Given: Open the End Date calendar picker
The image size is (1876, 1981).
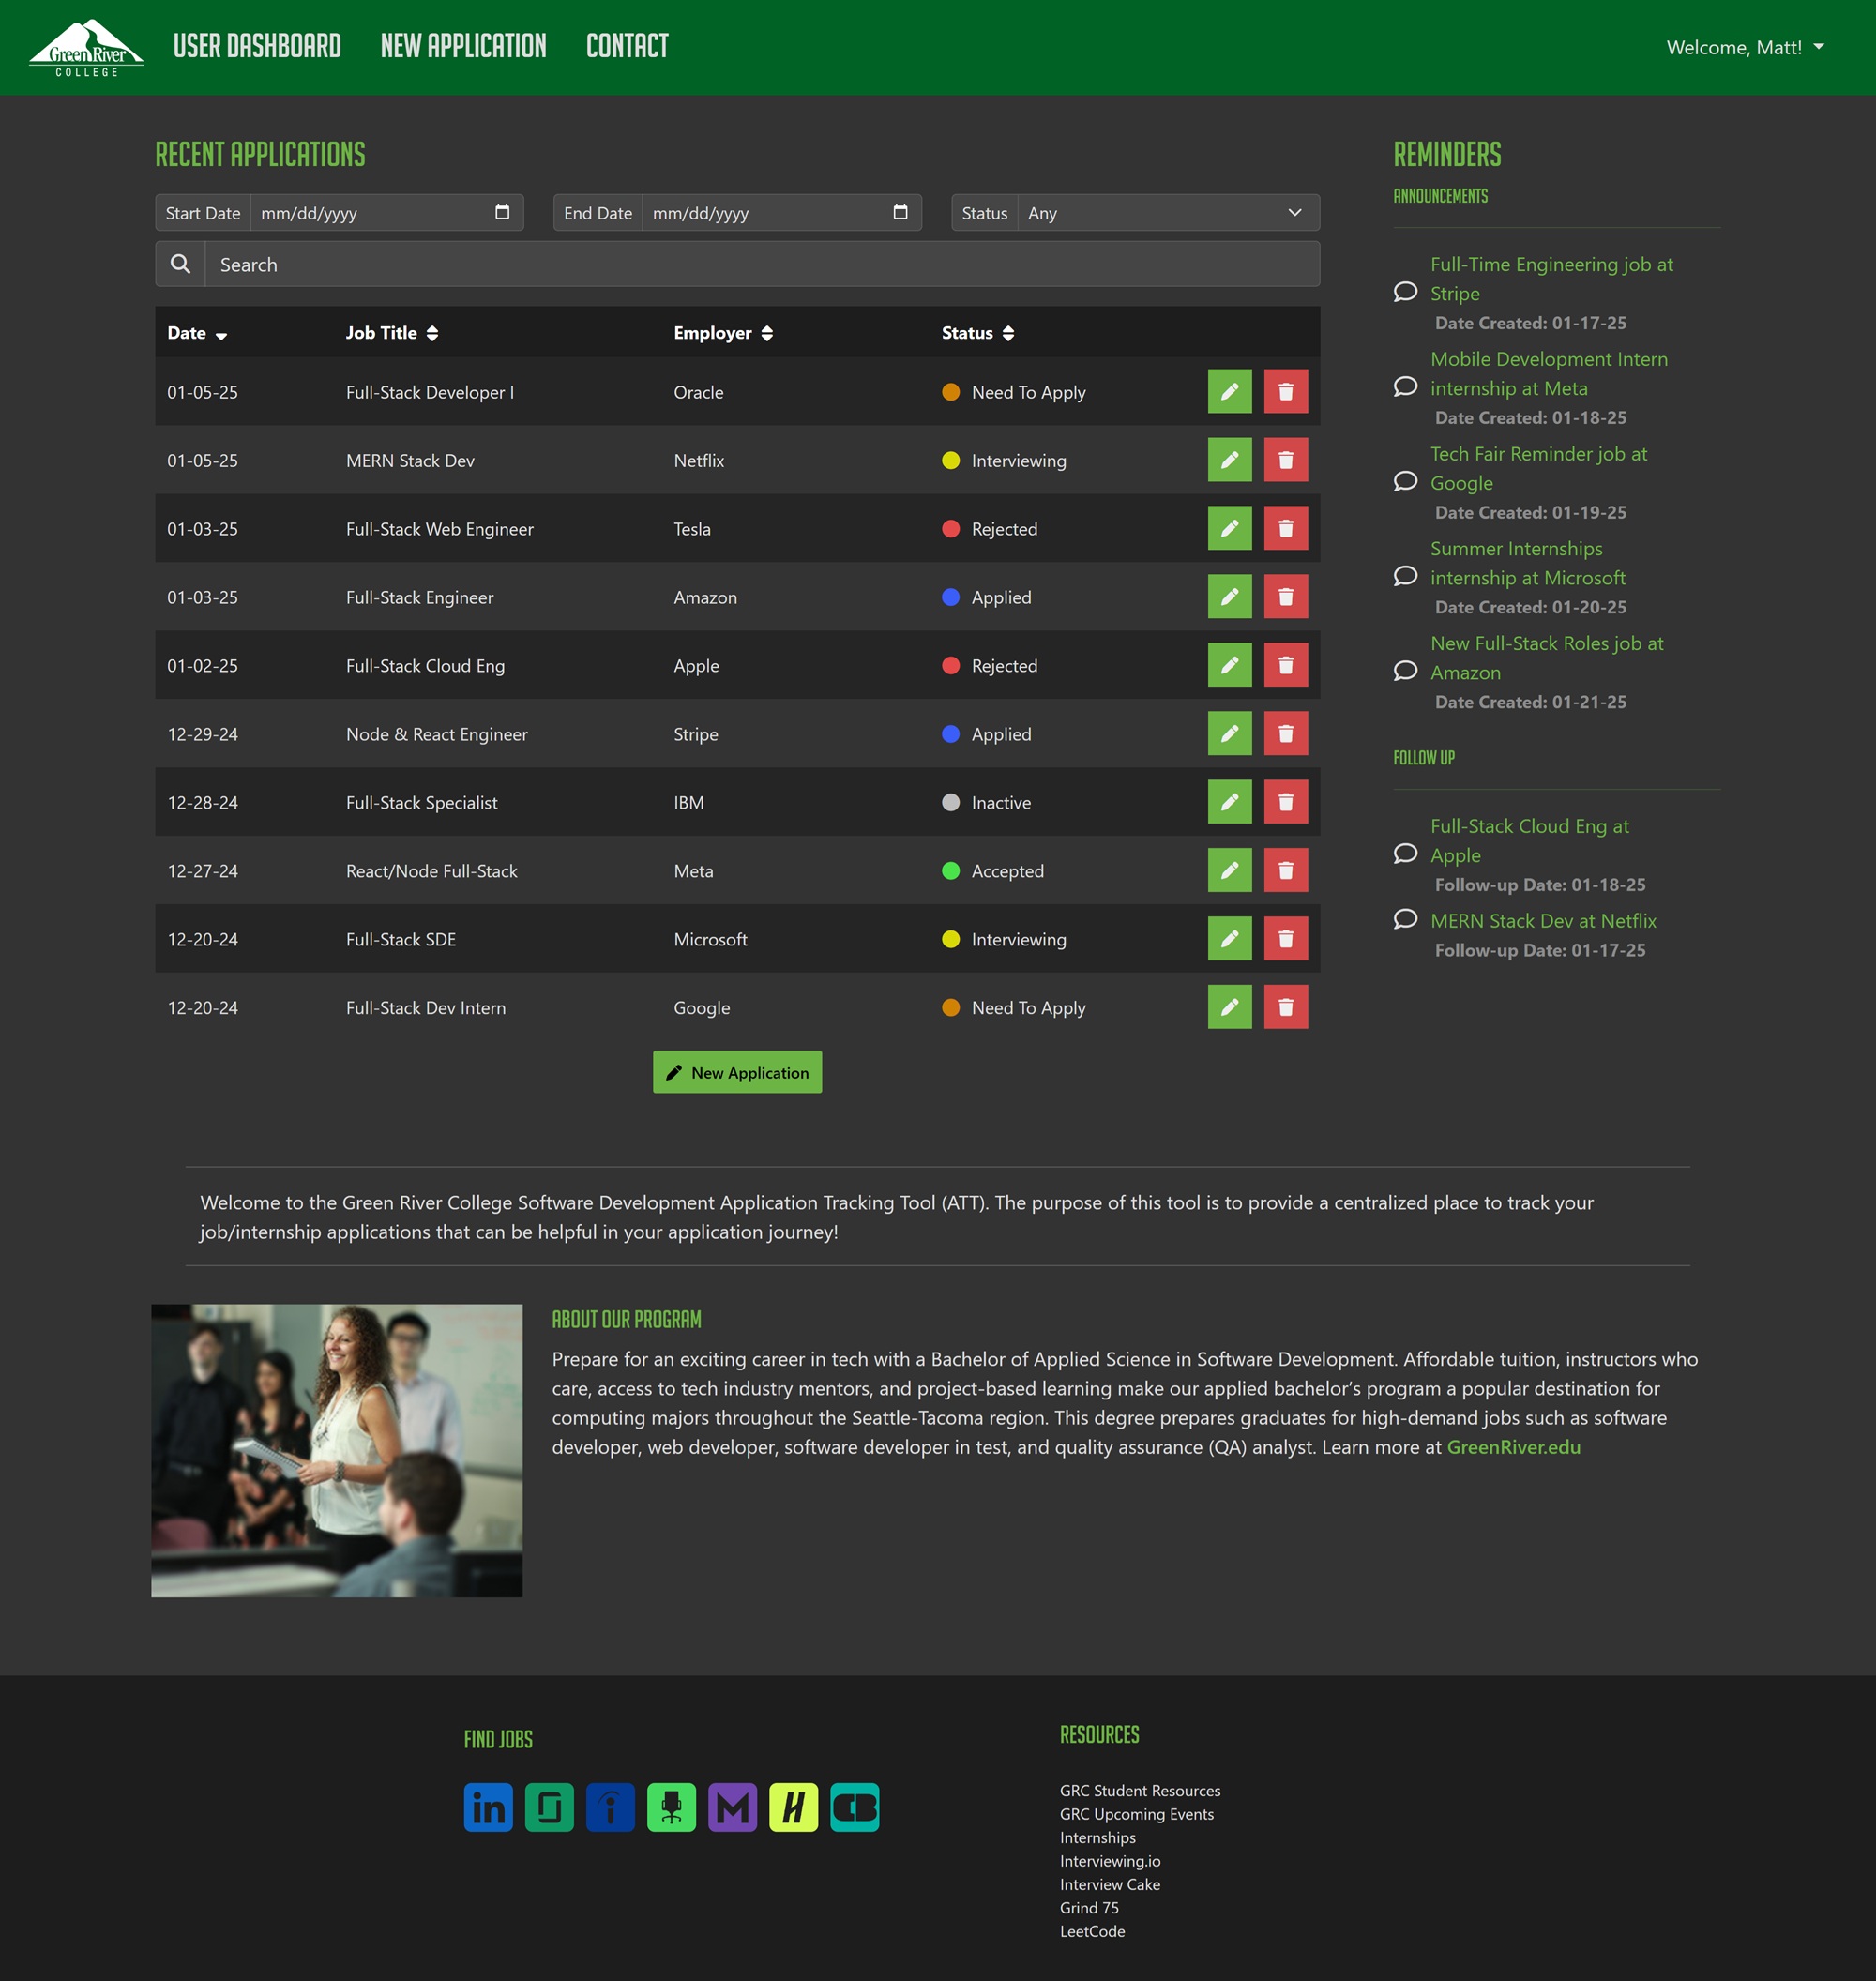Looking at the screenshot, I should 900,212.
